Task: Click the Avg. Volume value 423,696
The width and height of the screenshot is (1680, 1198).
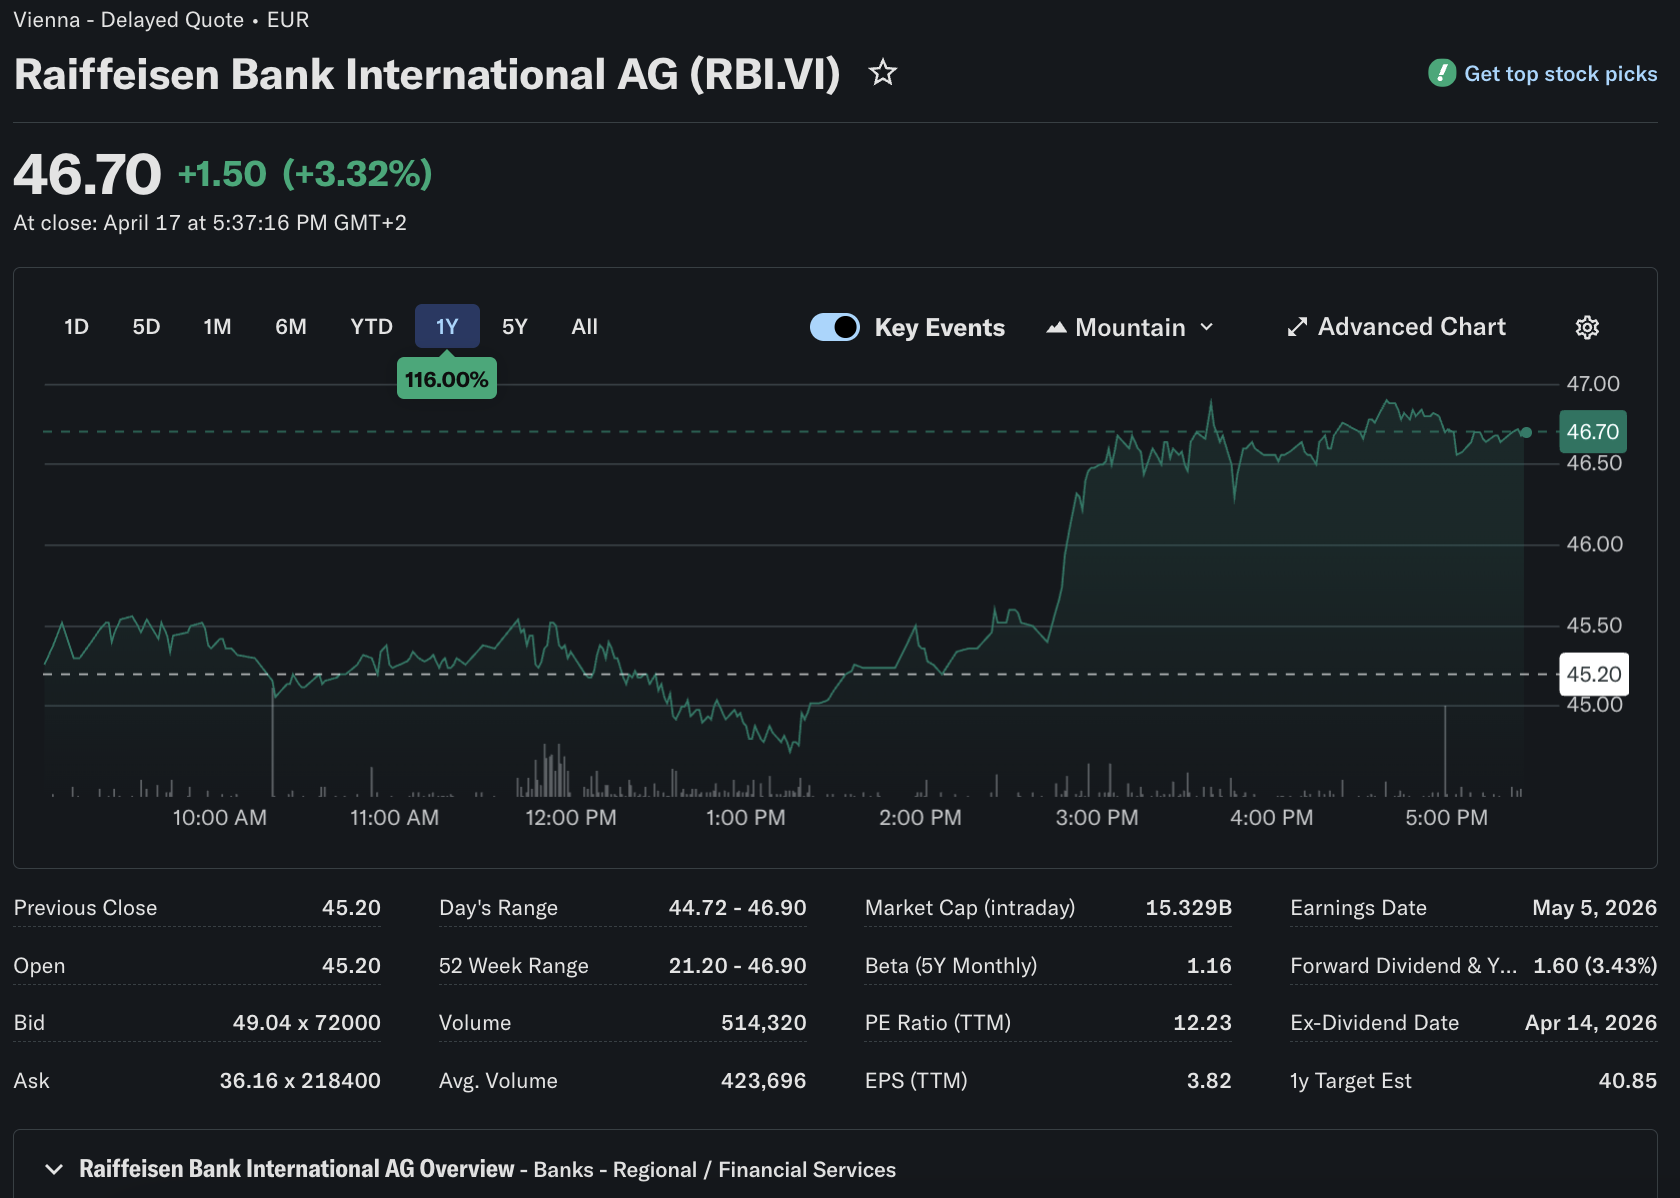Action: (763, 1081)
